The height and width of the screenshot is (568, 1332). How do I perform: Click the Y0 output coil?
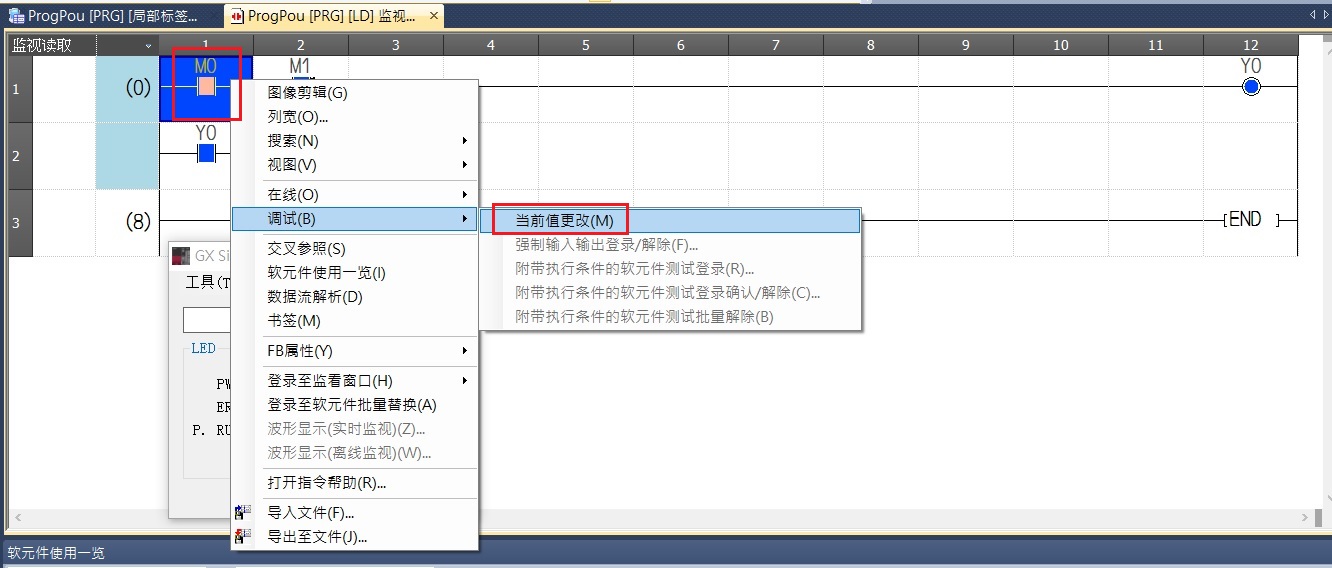point(1250,87)
